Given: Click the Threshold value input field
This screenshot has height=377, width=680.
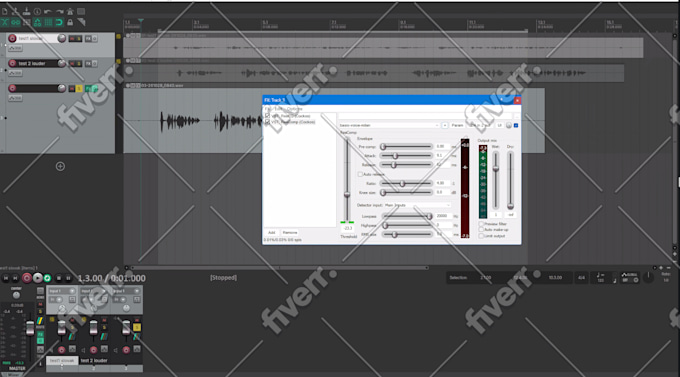Looking at the screenshot, I should point(348,228).
